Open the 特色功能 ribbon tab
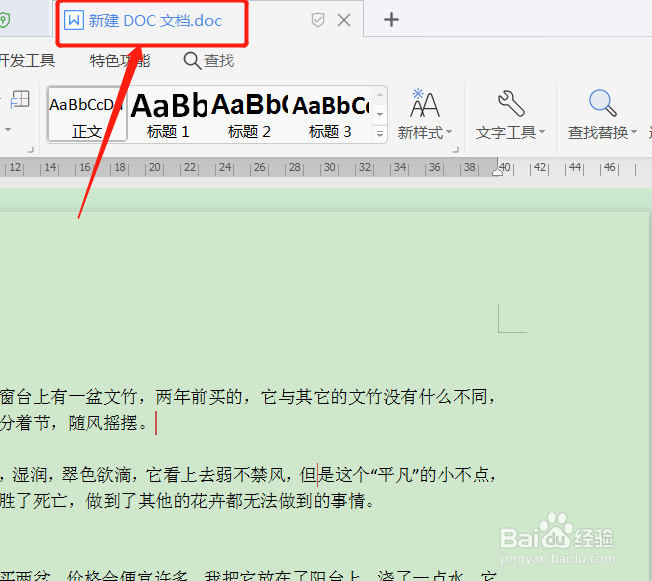The image size is (652, 581). (x=120, y=61)
